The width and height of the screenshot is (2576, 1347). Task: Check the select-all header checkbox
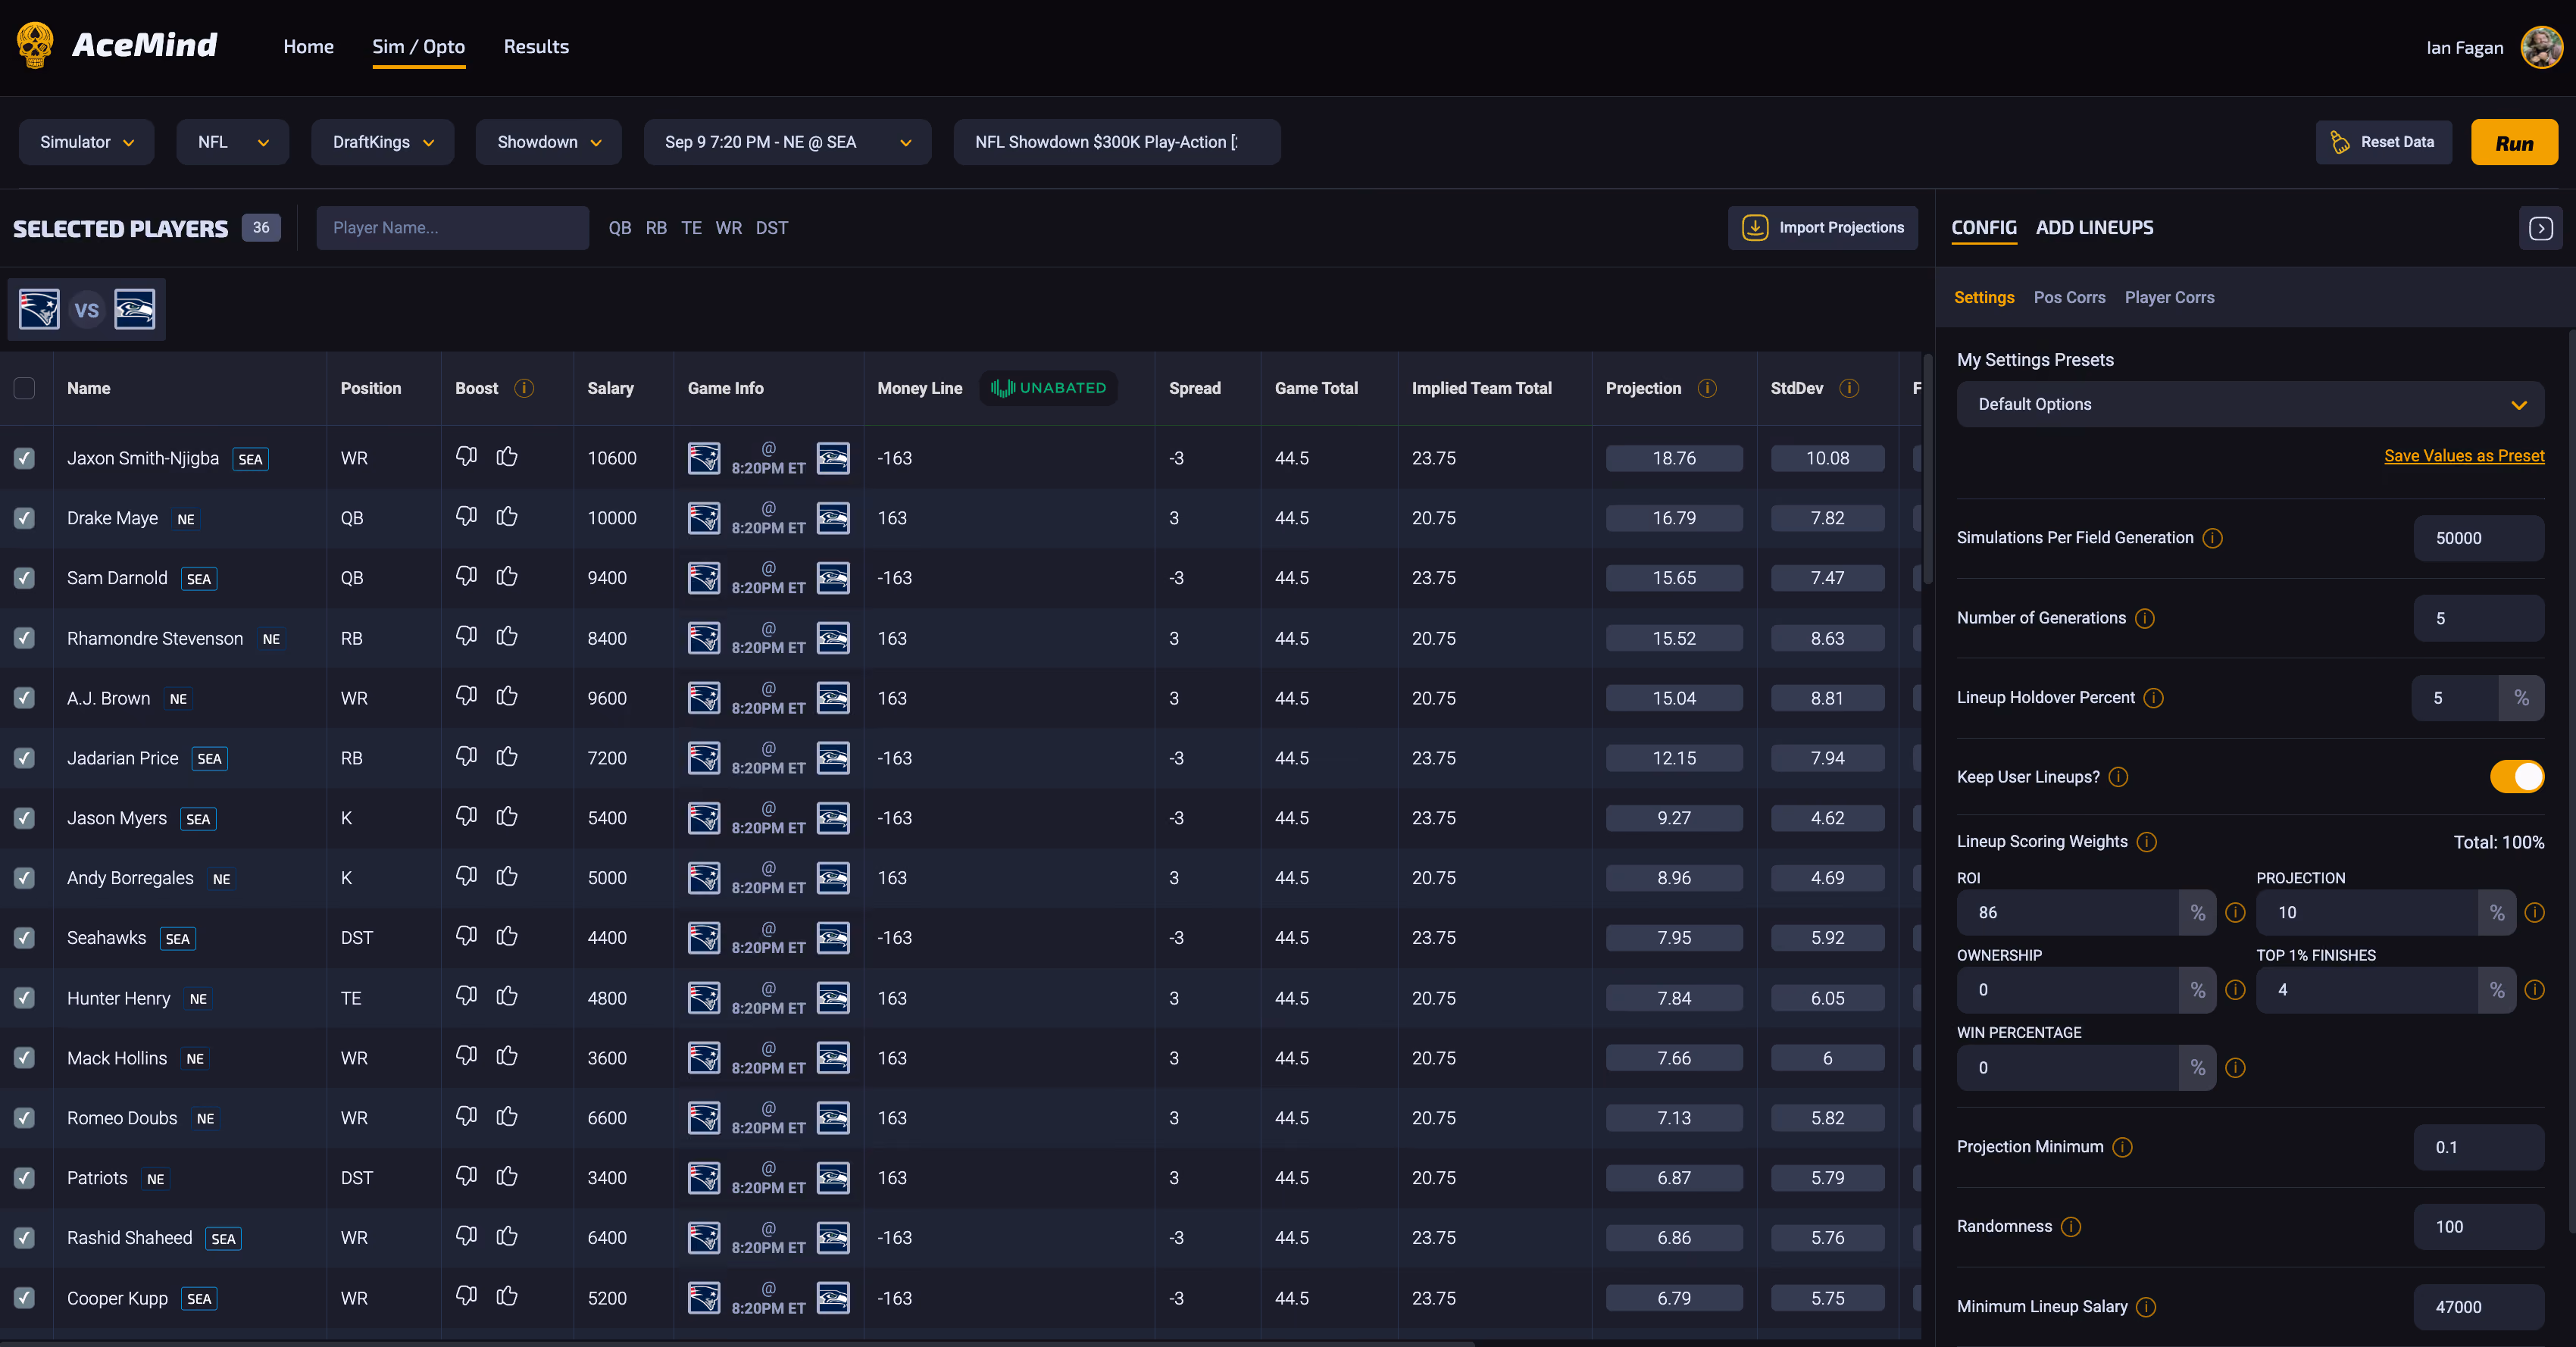(x=25, y=388)
